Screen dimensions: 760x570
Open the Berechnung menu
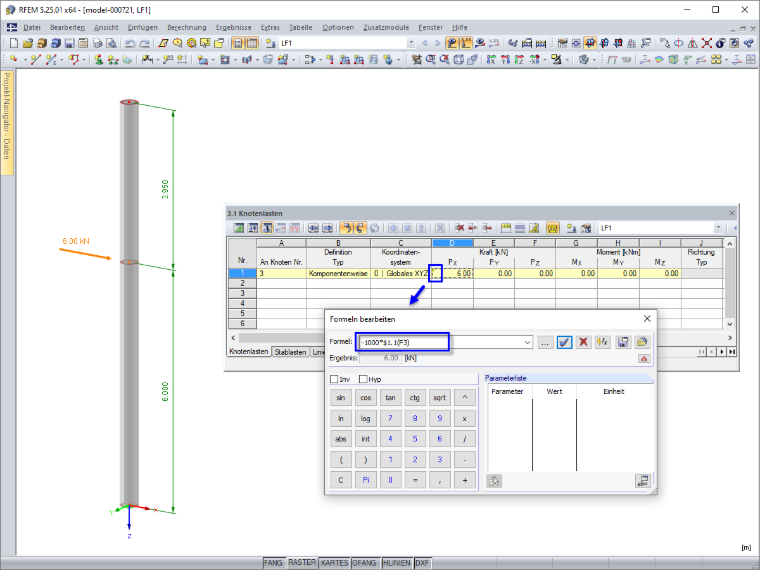pyautogui.click(x=187, y=28)
